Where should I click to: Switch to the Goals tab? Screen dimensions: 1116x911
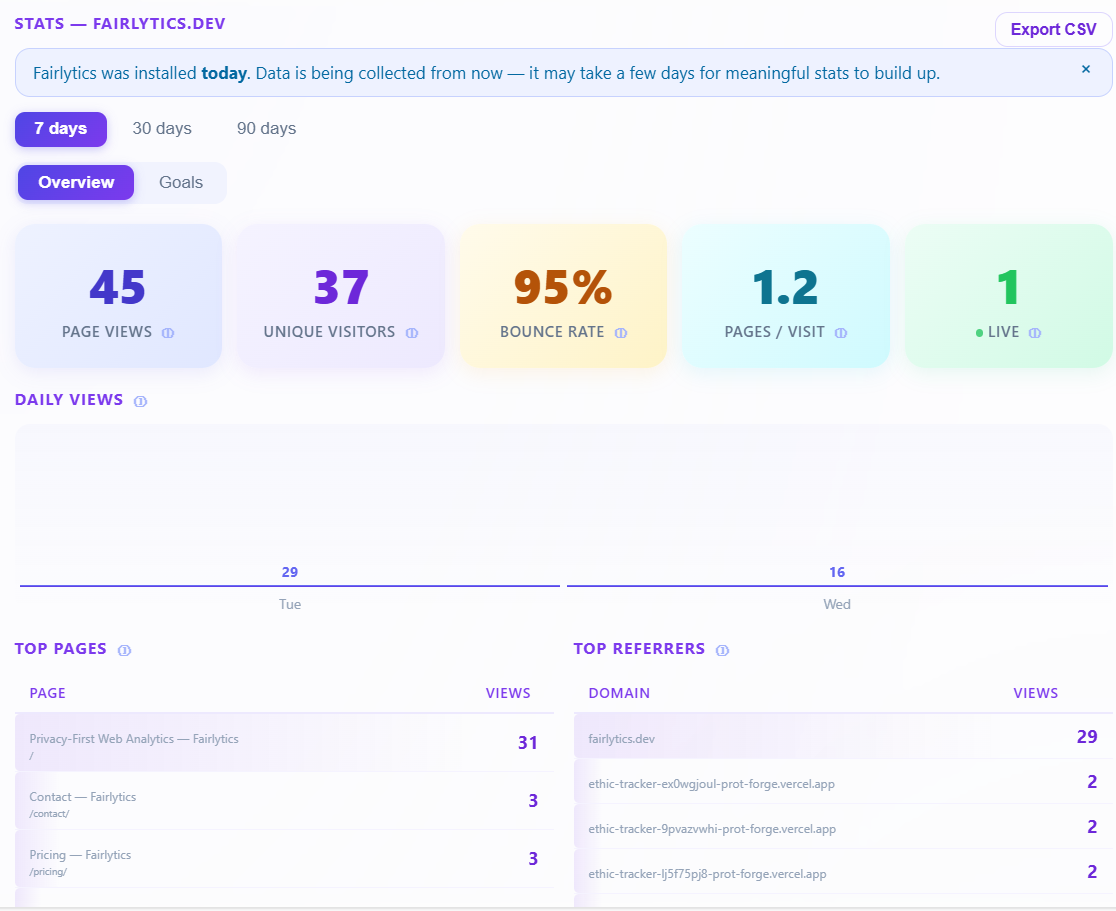click(x=181, y=182)
